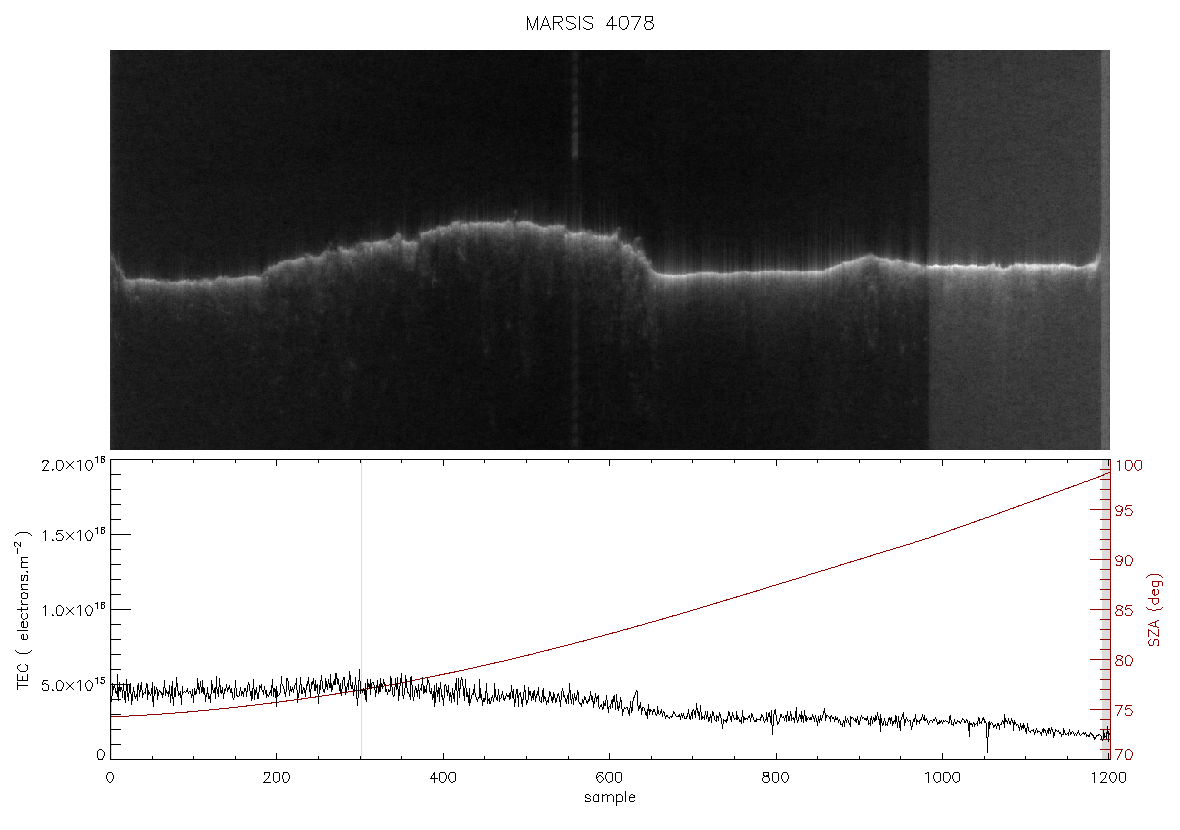
Task: Click the x-axis tick label 1200
Action: 1109,777
